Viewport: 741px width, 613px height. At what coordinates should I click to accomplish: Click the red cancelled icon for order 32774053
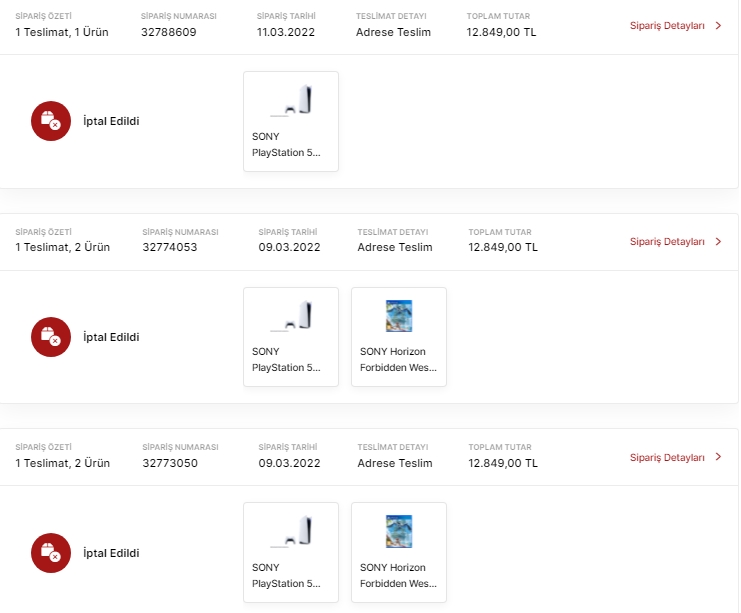[50, 337]
